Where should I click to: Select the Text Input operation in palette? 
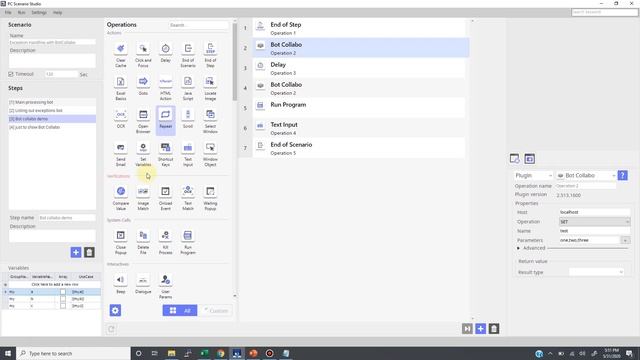(x=188, y=154)
